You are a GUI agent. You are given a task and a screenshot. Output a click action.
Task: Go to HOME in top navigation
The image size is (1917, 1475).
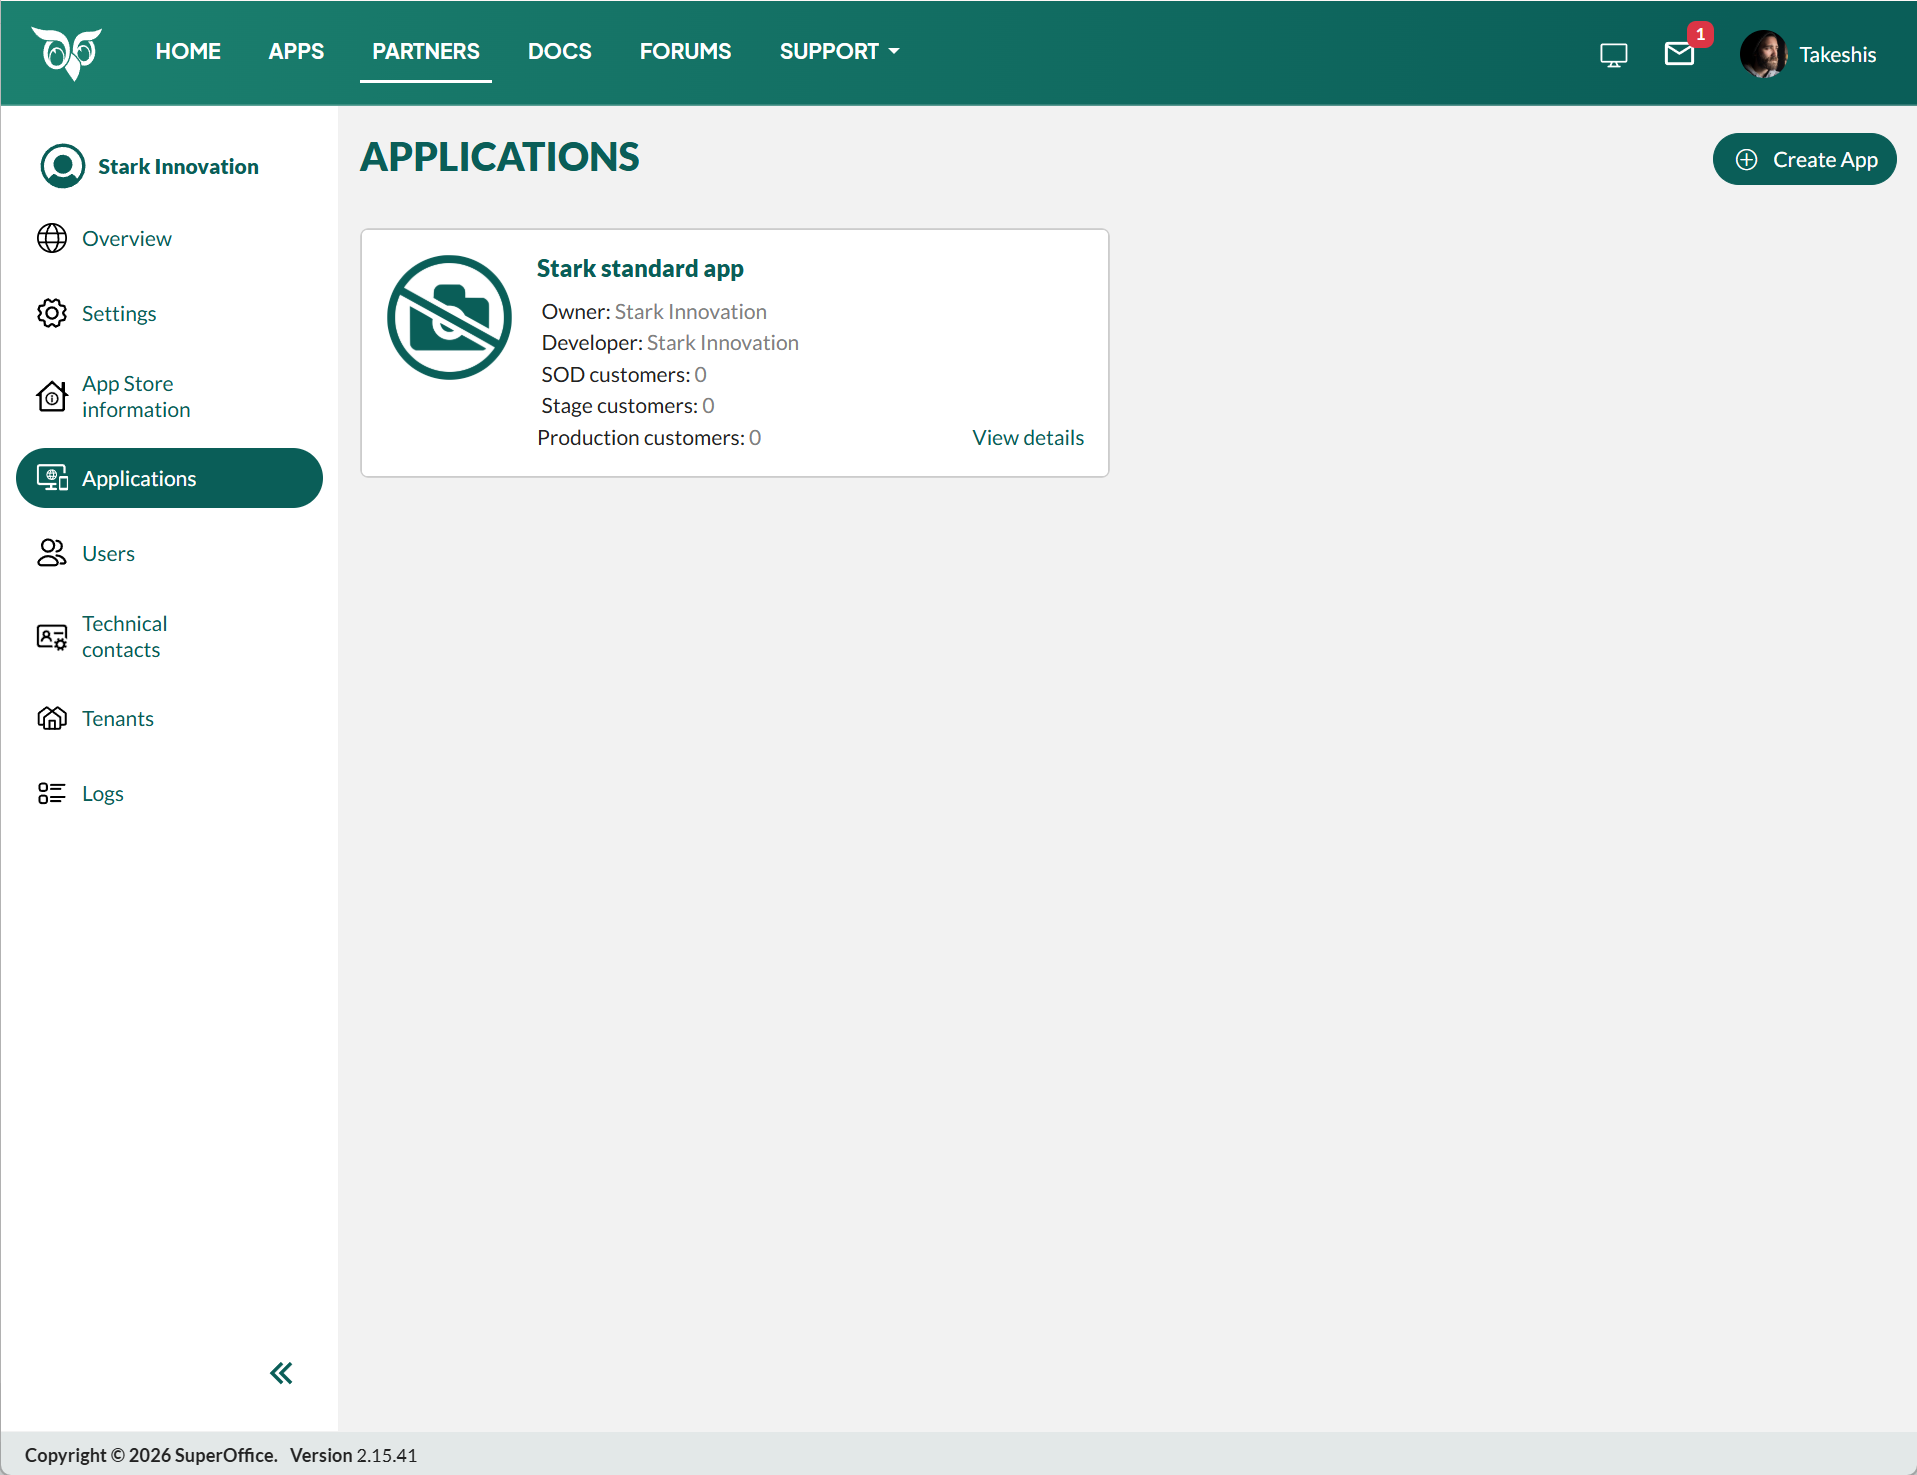(x=188, y=51)
